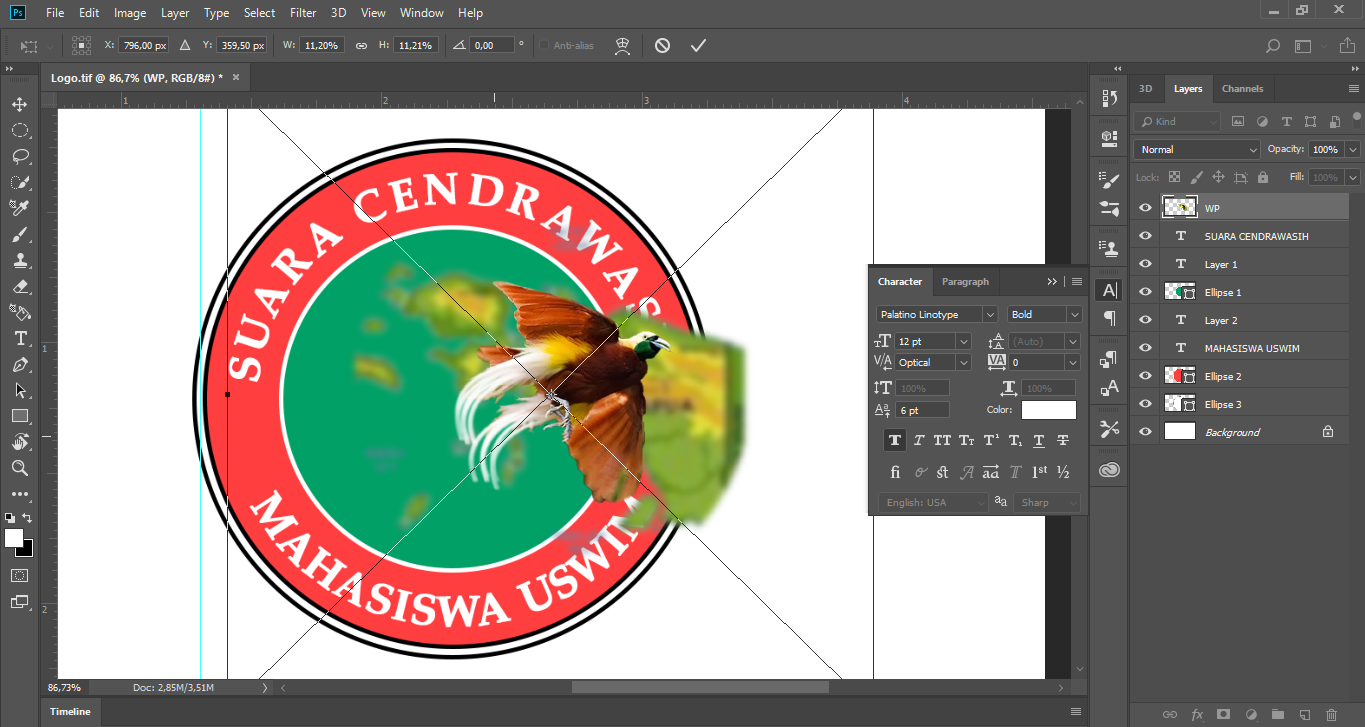Open the kerning dropdown set to Optical
This screenshot has height=727, width=1365.
pos(963,362)
